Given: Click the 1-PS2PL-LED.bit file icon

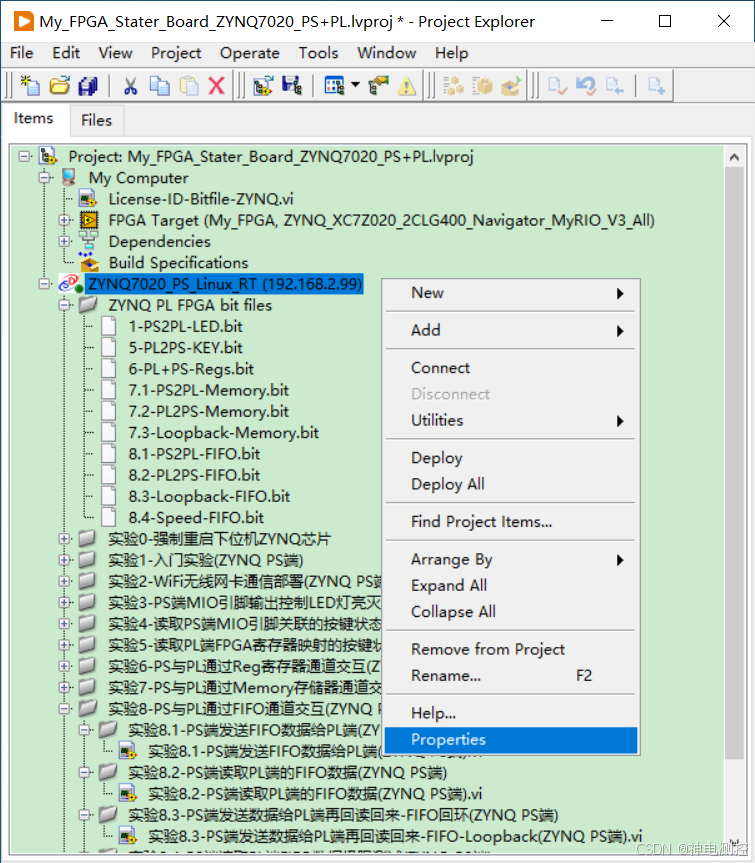Looking at the screenshot, I should tap(108, 326).
